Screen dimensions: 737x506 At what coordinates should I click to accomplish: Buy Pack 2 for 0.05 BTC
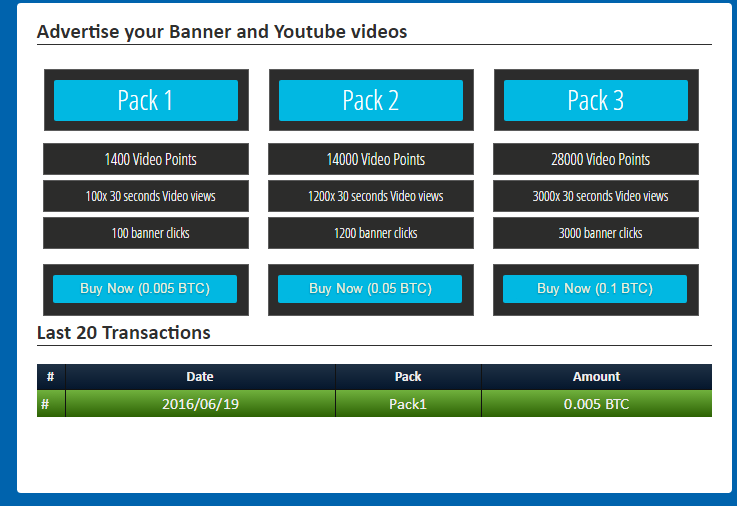[370, 288]
